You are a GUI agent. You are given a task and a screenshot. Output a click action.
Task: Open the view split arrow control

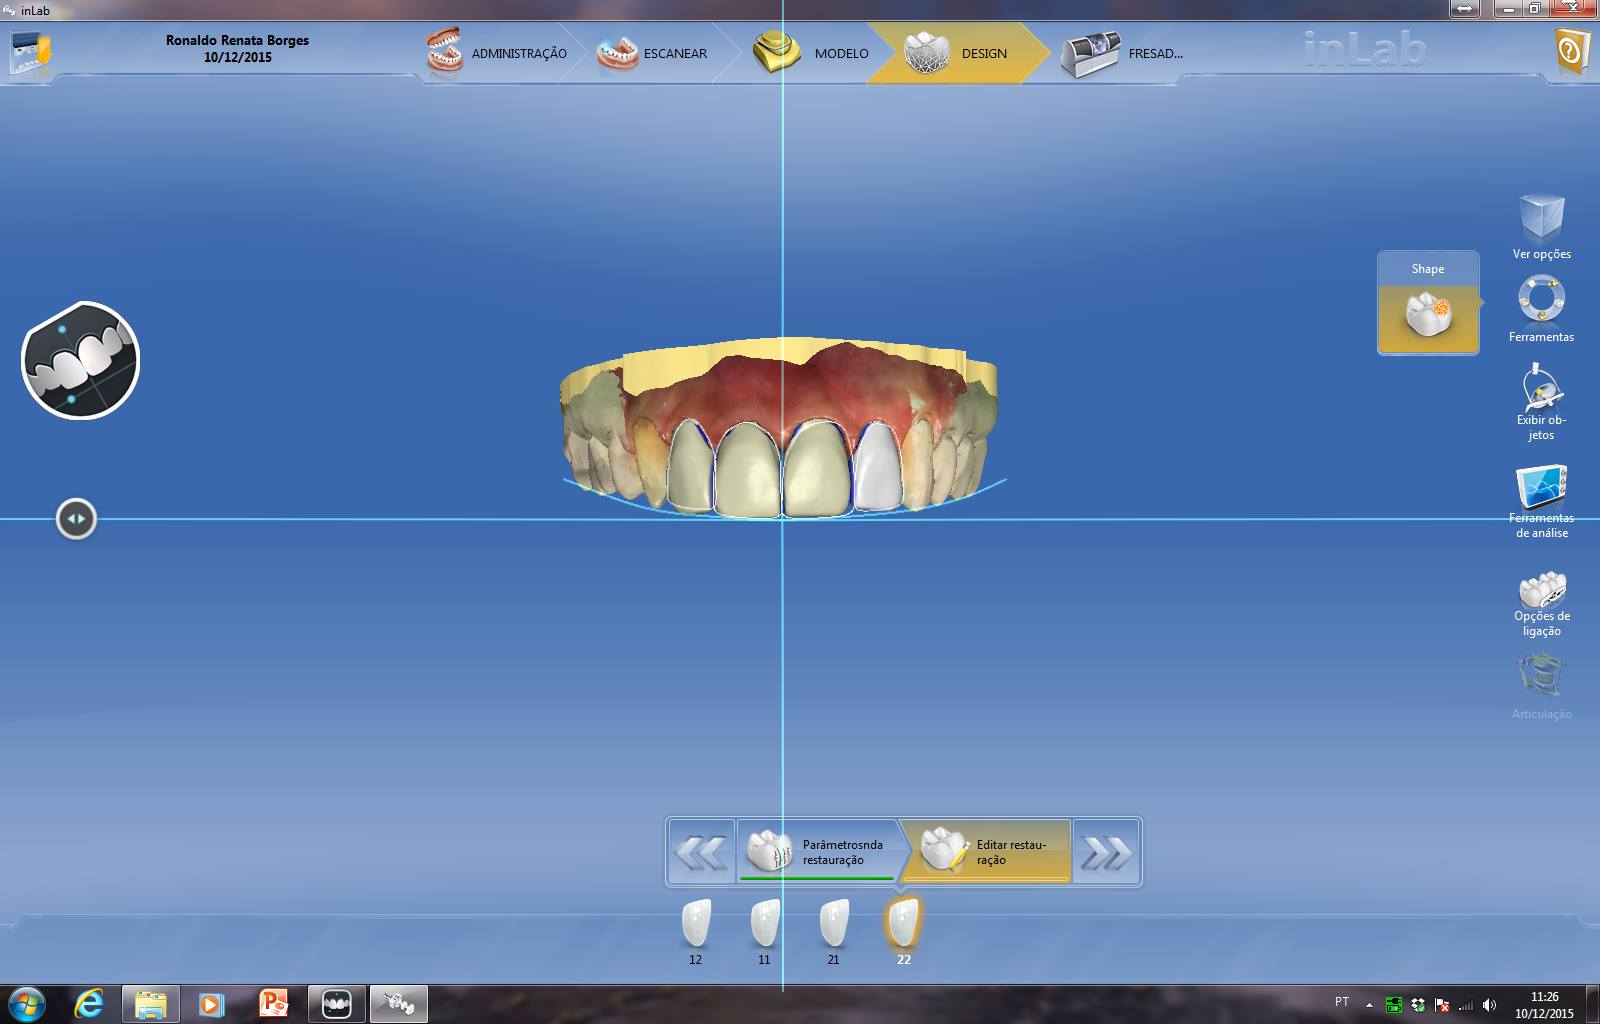(76, 518)
